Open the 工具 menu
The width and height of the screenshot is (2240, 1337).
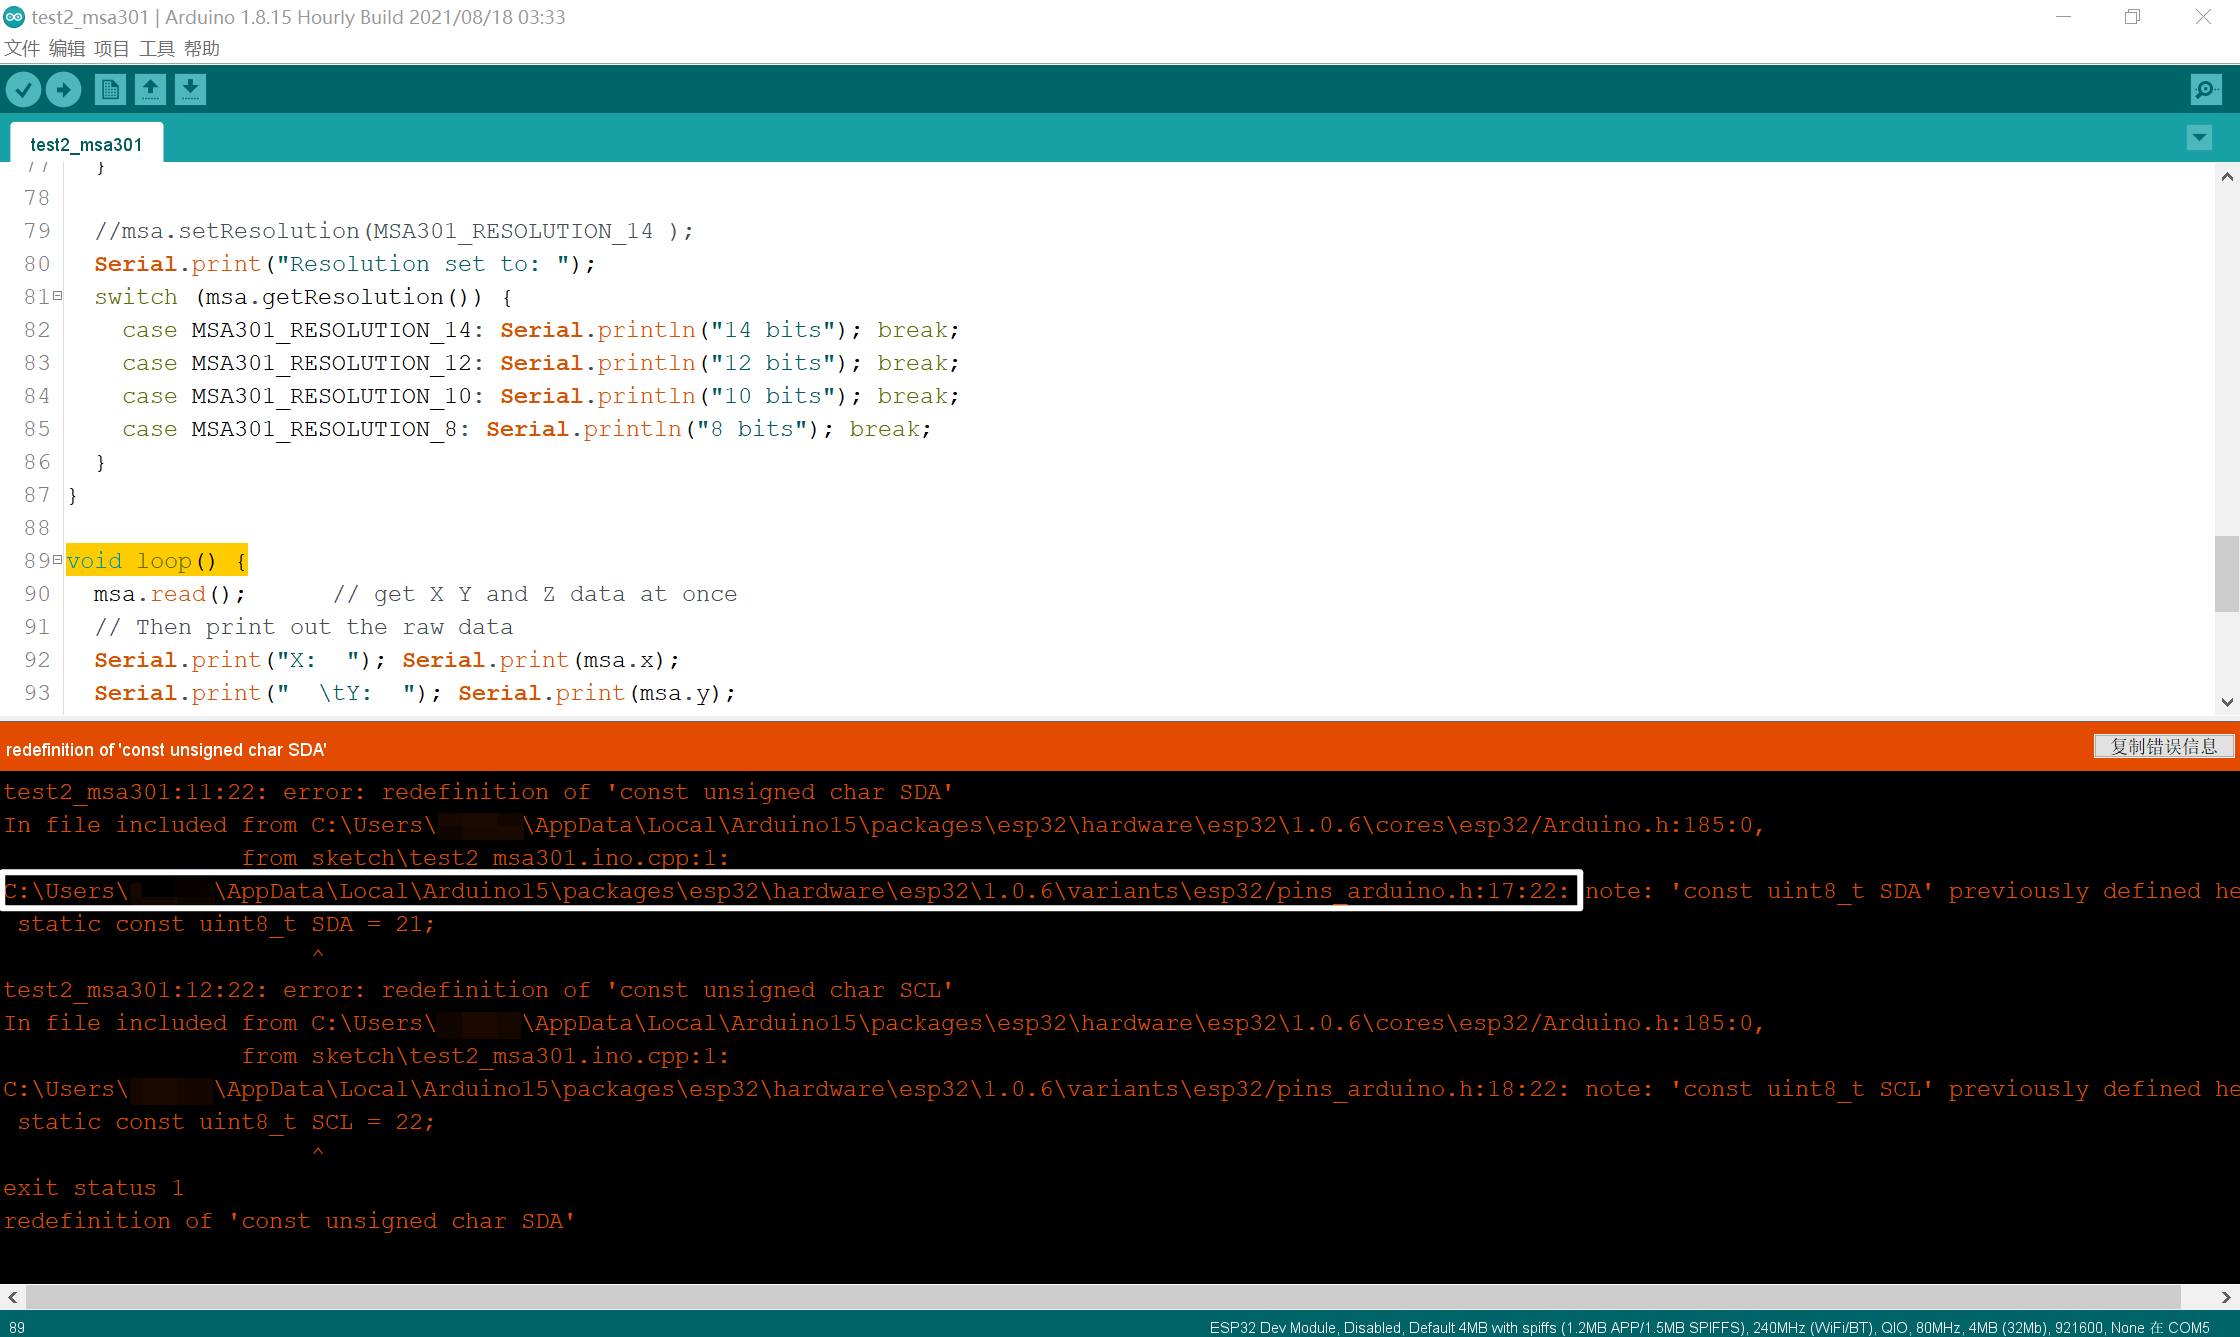coord(157,48)
